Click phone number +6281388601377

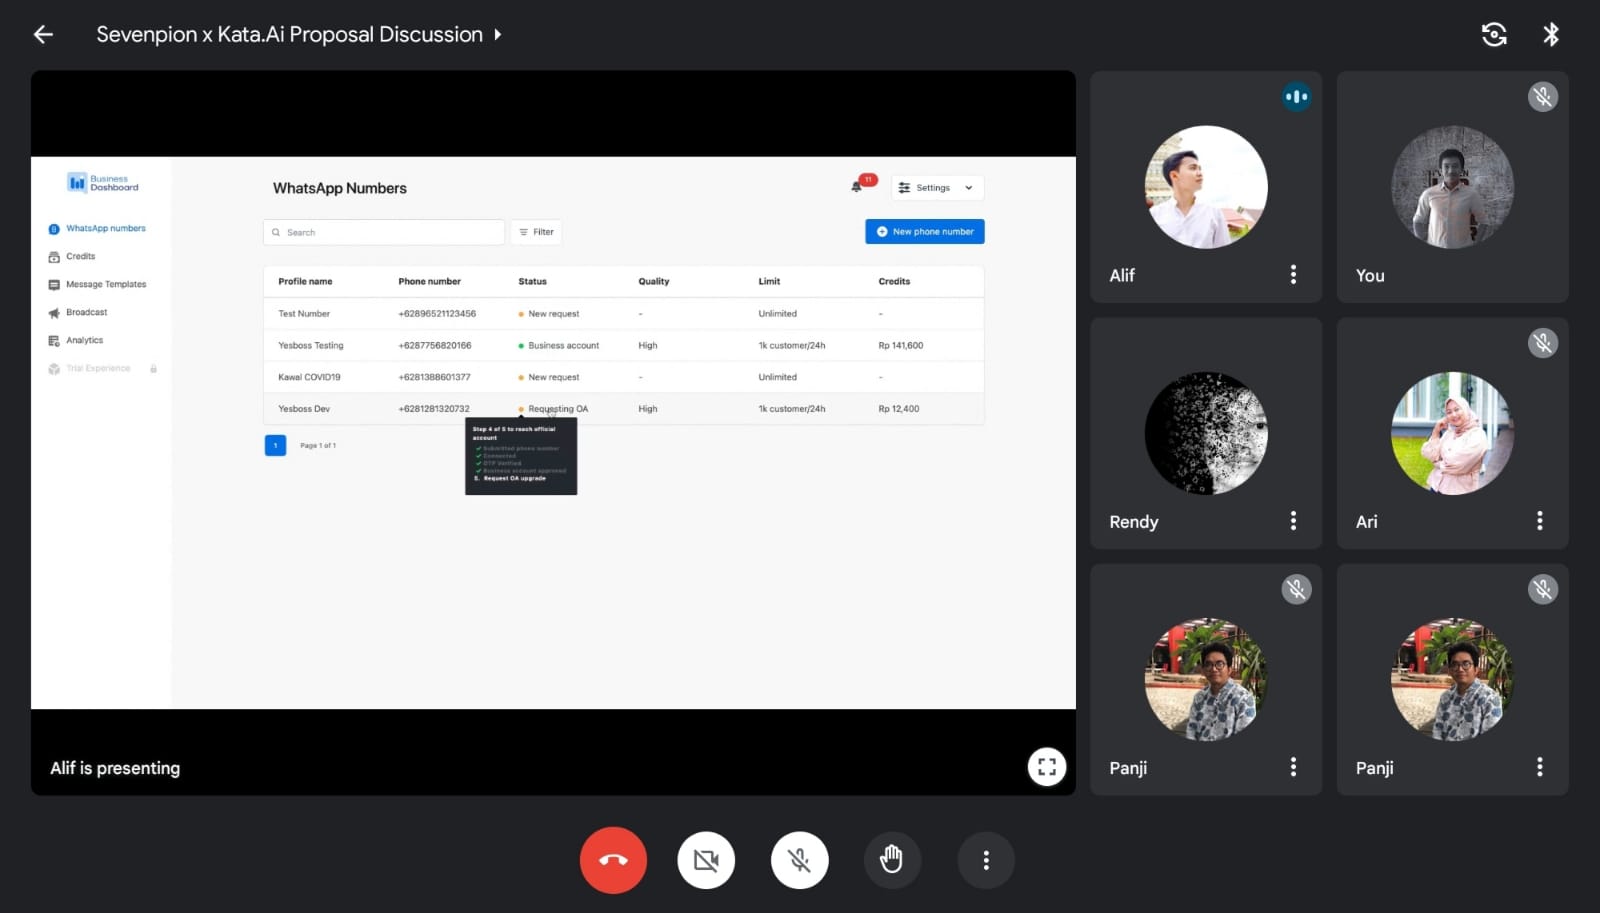[434, 377]
